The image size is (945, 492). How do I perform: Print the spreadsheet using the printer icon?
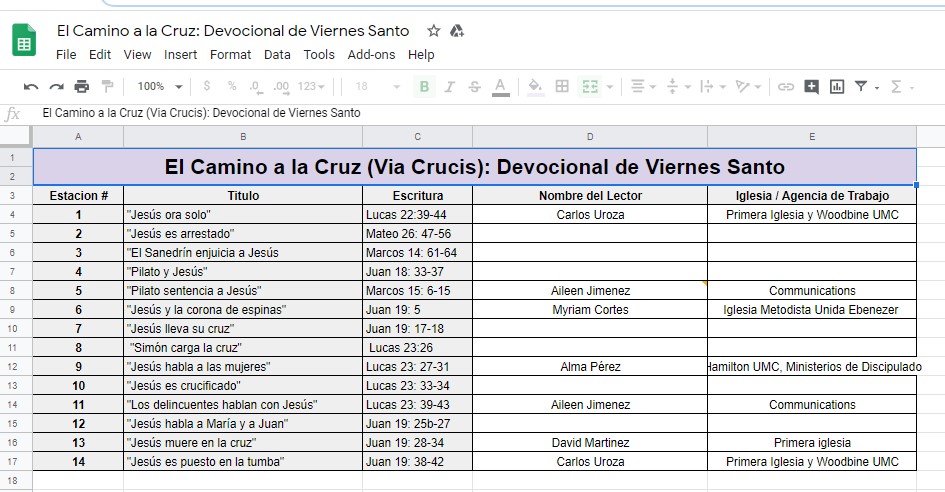pos(82,87)
